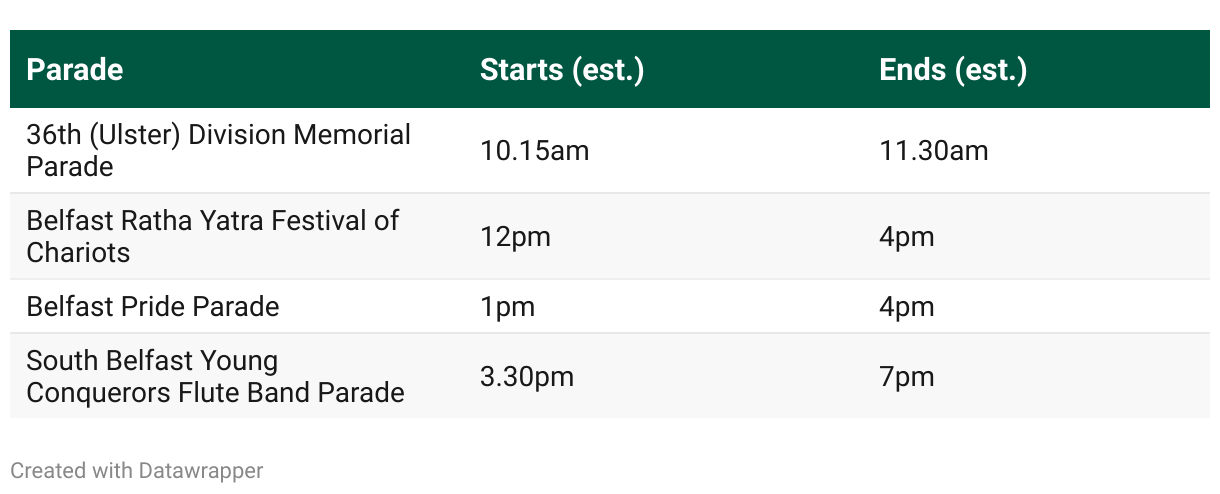Open the Created with Datawrapper link
The image size is (1220, 494).
click(x=137, y=470)
